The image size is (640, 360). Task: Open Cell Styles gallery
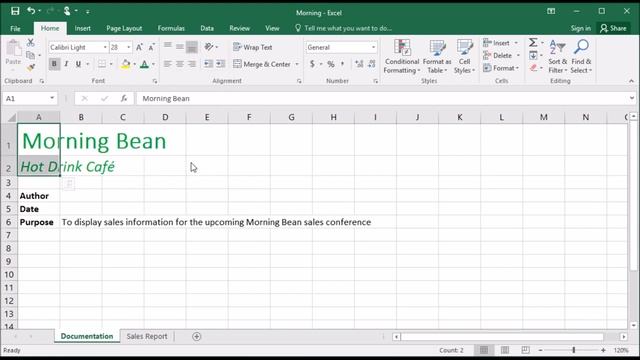click(x=464, y=57)
